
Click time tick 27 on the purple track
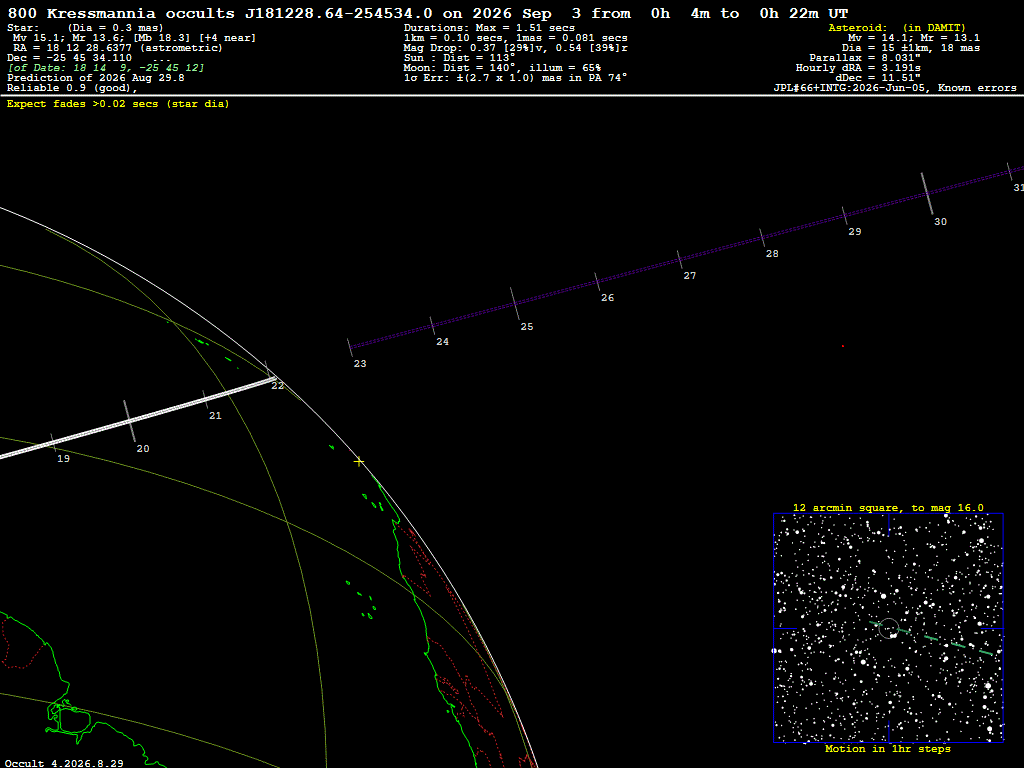pyautogui.click(x=680, y=259)
